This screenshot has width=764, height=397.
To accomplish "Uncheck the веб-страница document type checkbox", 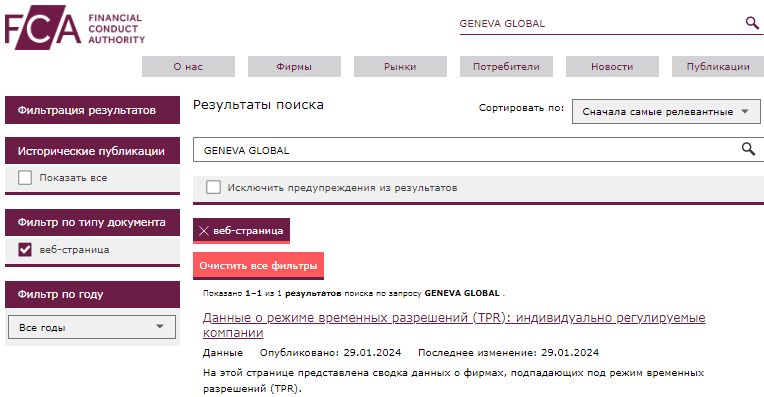I will [25, 249].
